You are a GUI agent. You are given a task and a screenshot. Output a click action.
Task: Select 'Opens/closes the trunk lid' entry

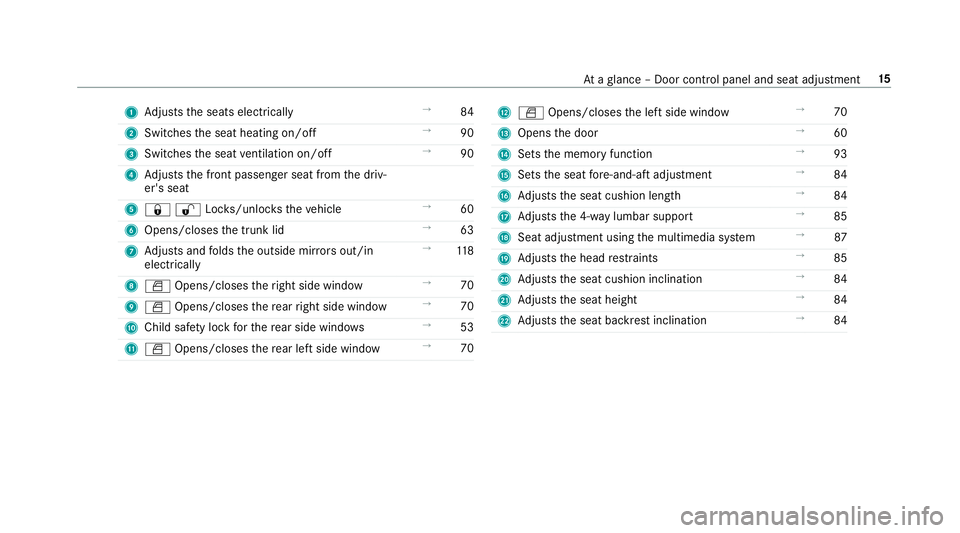click(x=214, y=231)
